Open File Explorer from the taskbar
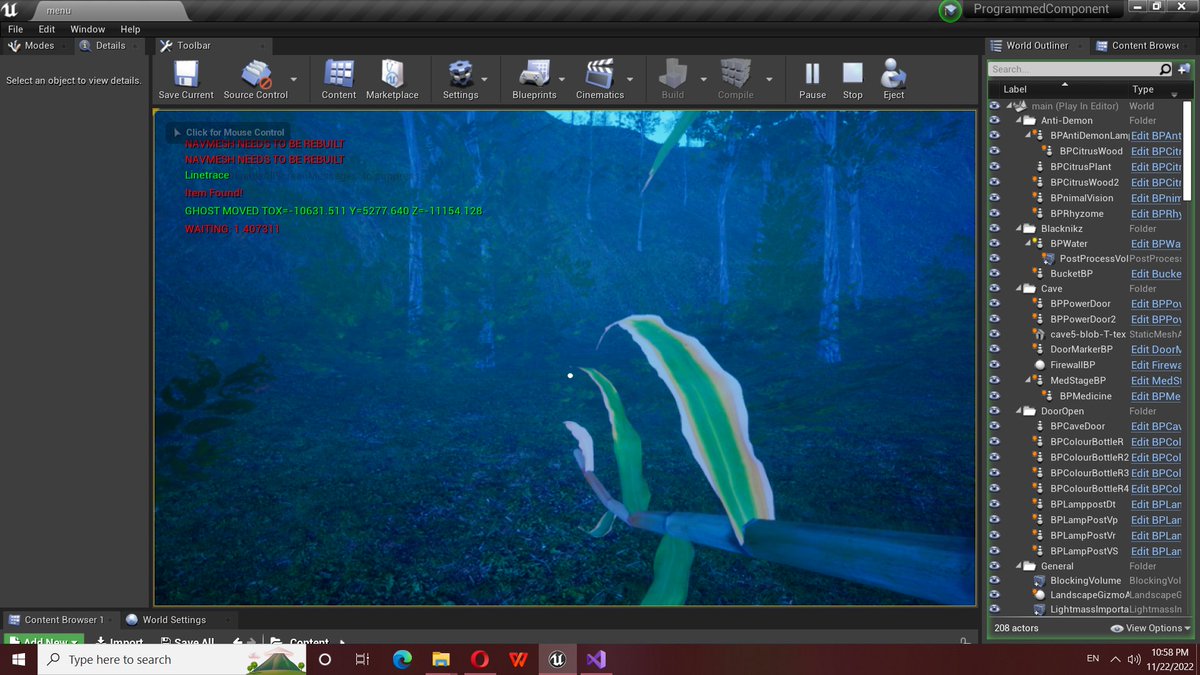1200x675 pixels. point(441,660)
